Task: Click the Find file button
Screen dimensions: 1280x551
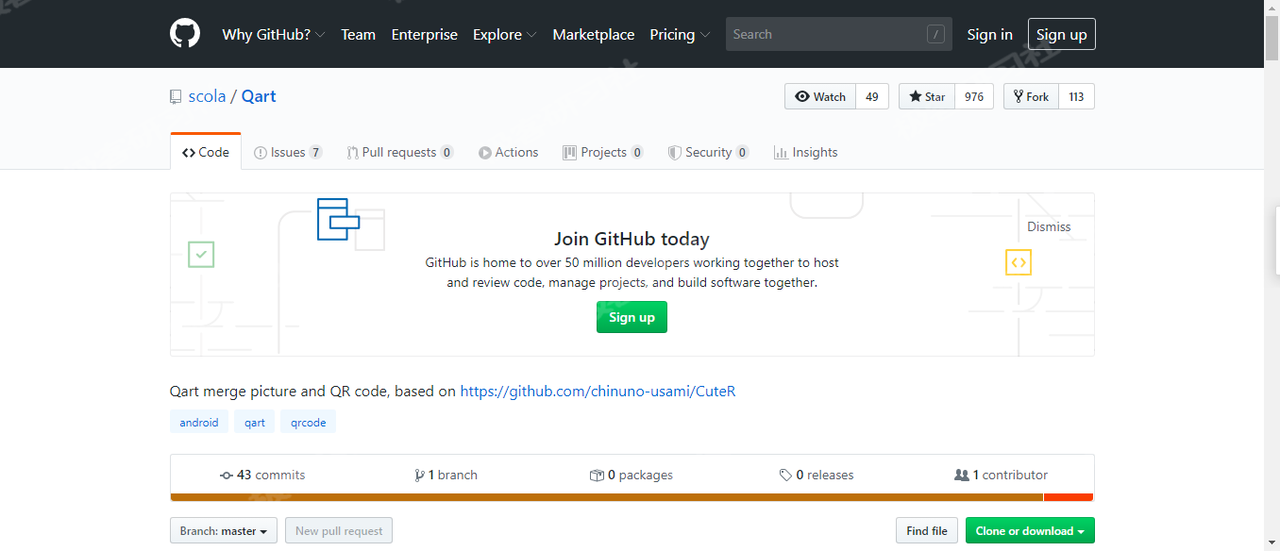Action: point(927,531)
